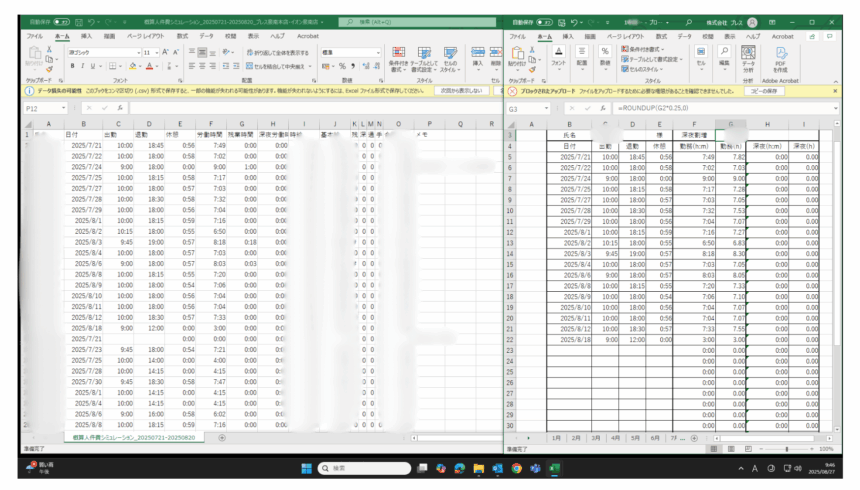Click the コピーの保存 button

click(763, 90)
